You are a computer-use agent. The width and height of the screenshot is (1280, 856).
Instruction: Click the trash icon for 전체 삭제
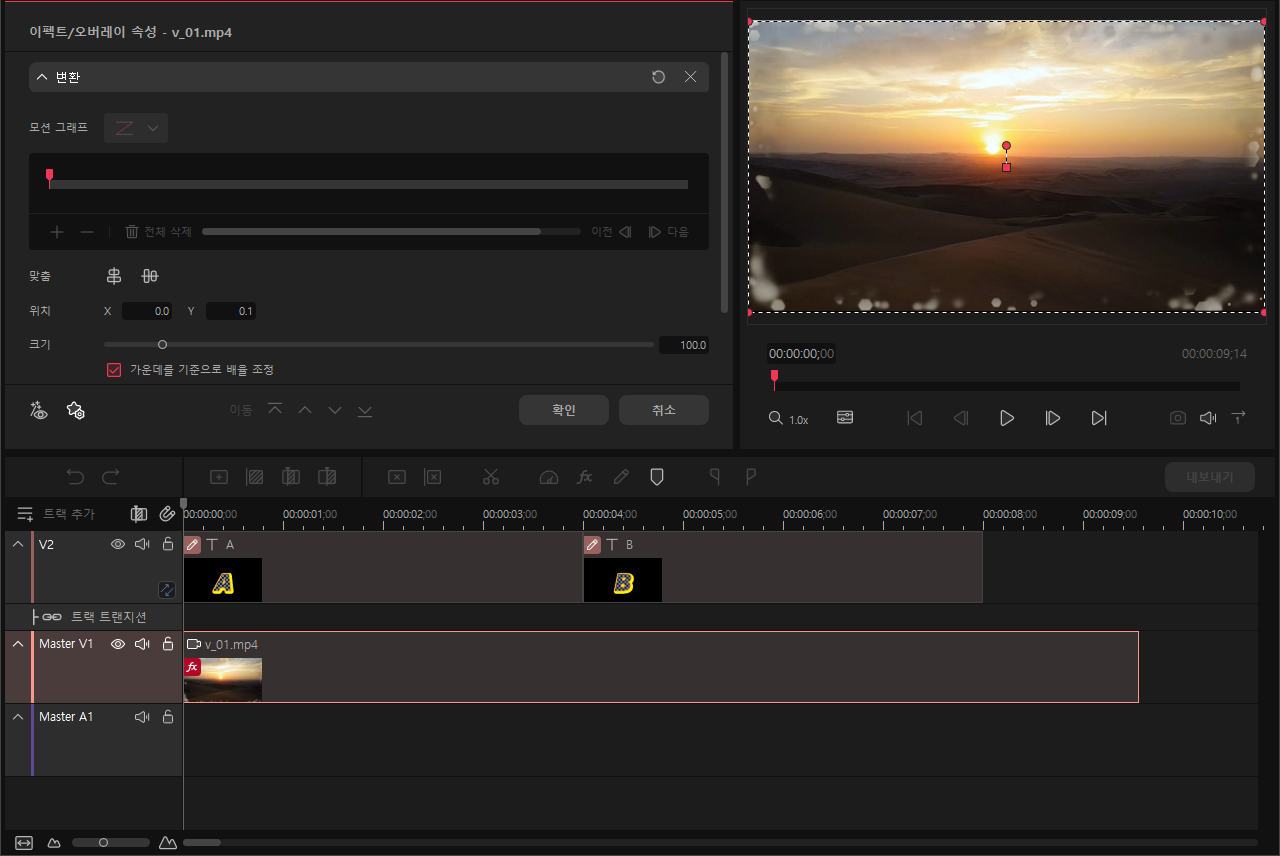click(131, 232)
